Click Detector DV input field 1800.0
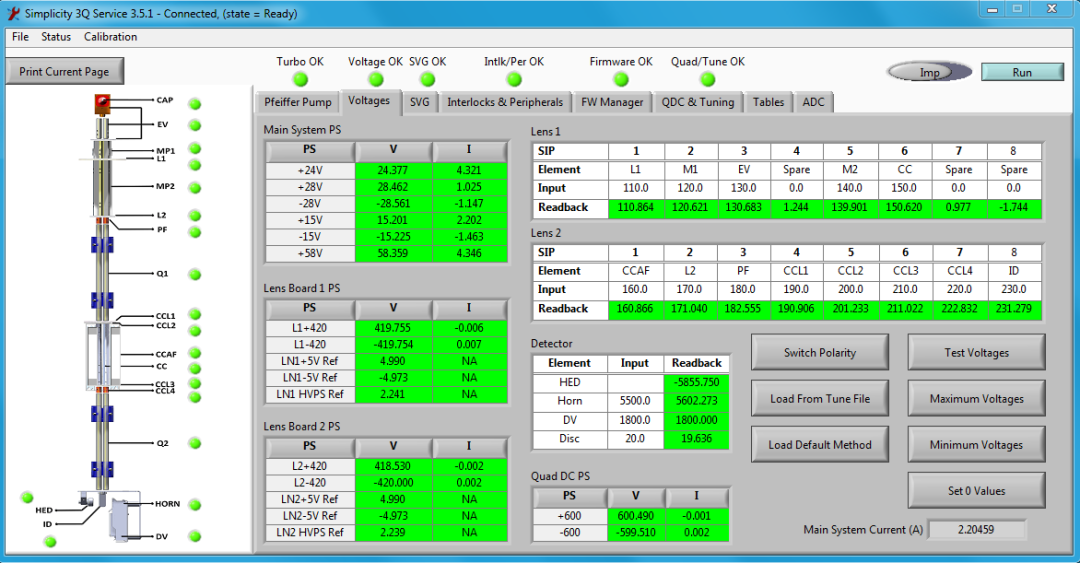The height and width of the screenshot is (563, 1080). tap(635, 420)
